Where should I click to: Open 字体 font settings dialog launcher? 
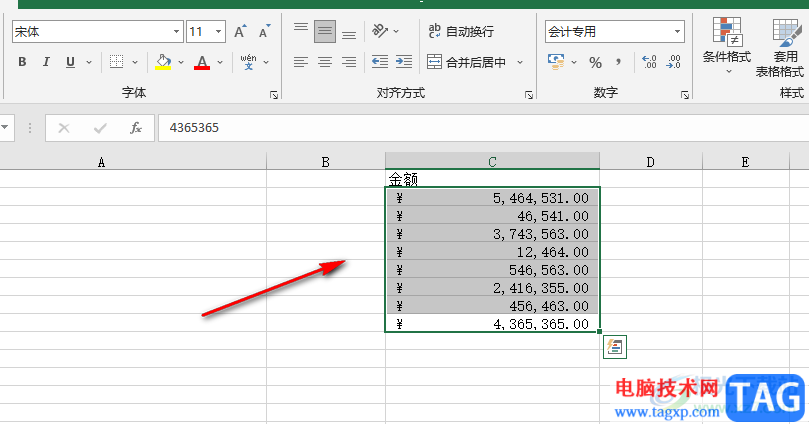[274, 95]
